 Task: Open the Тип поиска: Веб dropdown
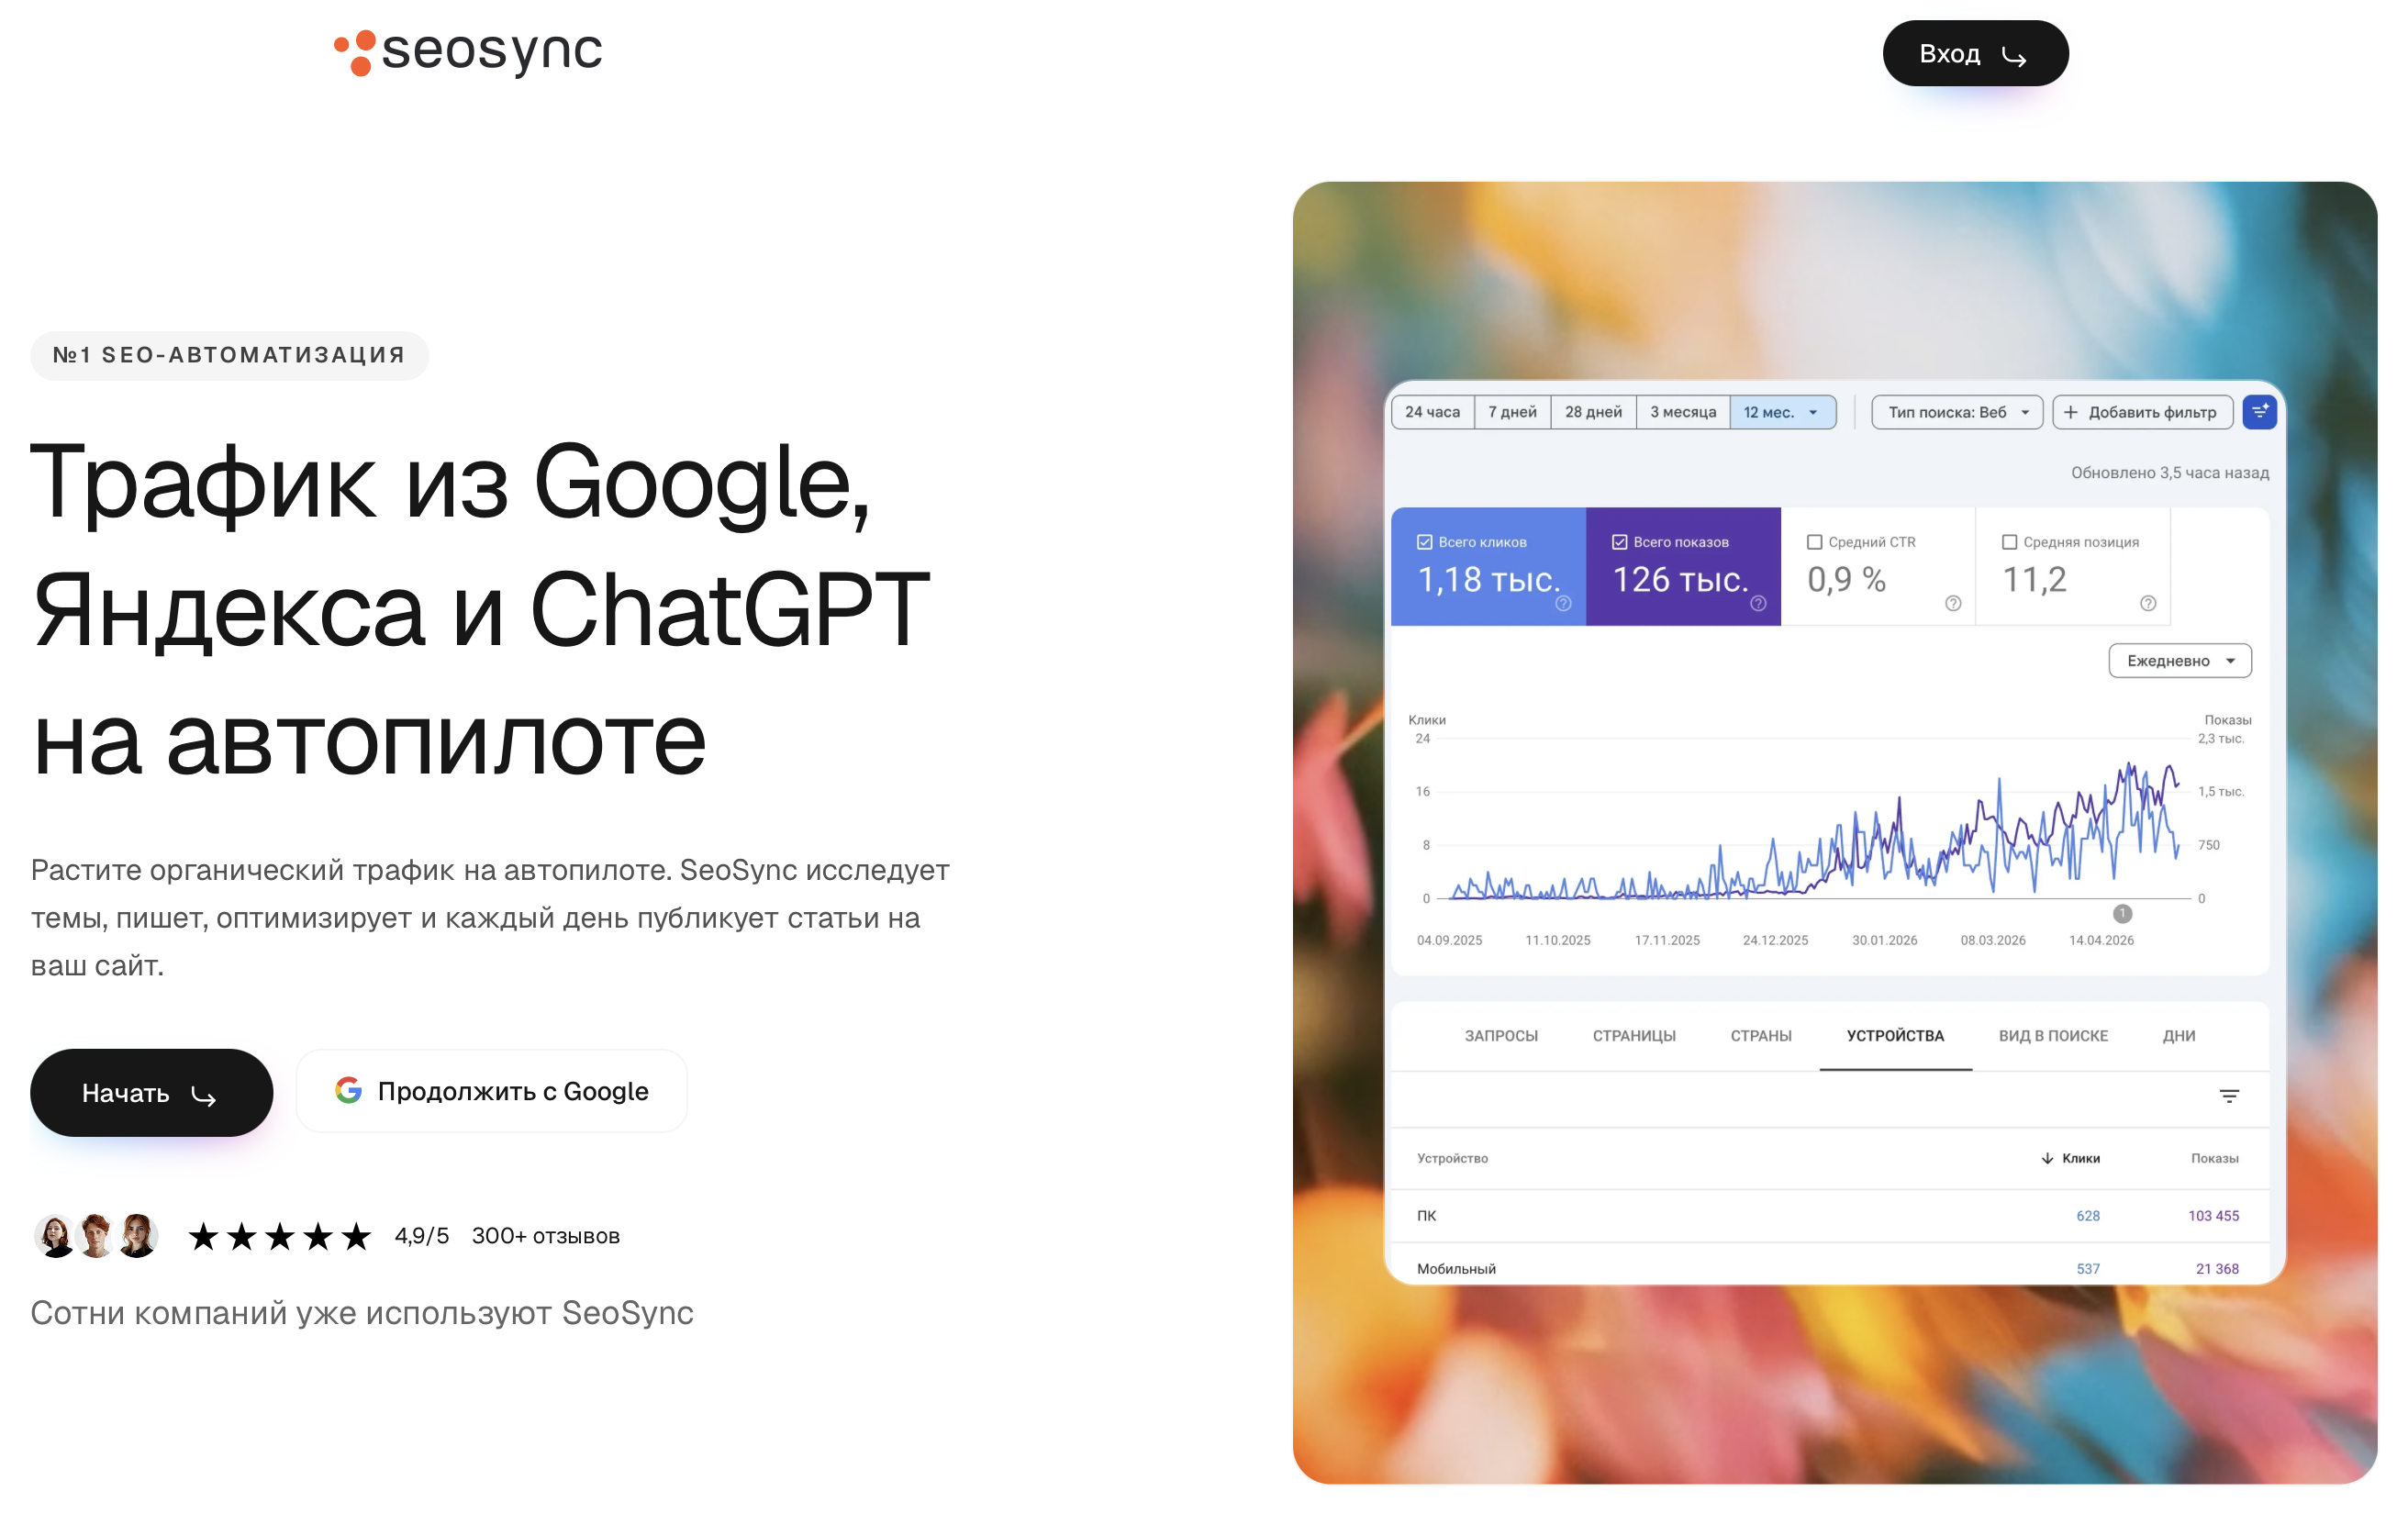1957,412
